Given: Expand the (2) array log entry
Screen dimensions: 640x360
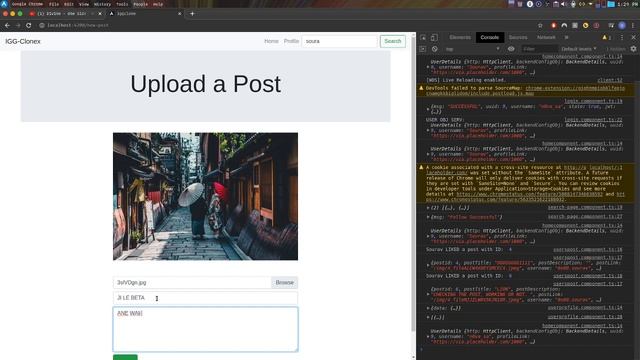Looking at the screenshot, I should 428,208.
